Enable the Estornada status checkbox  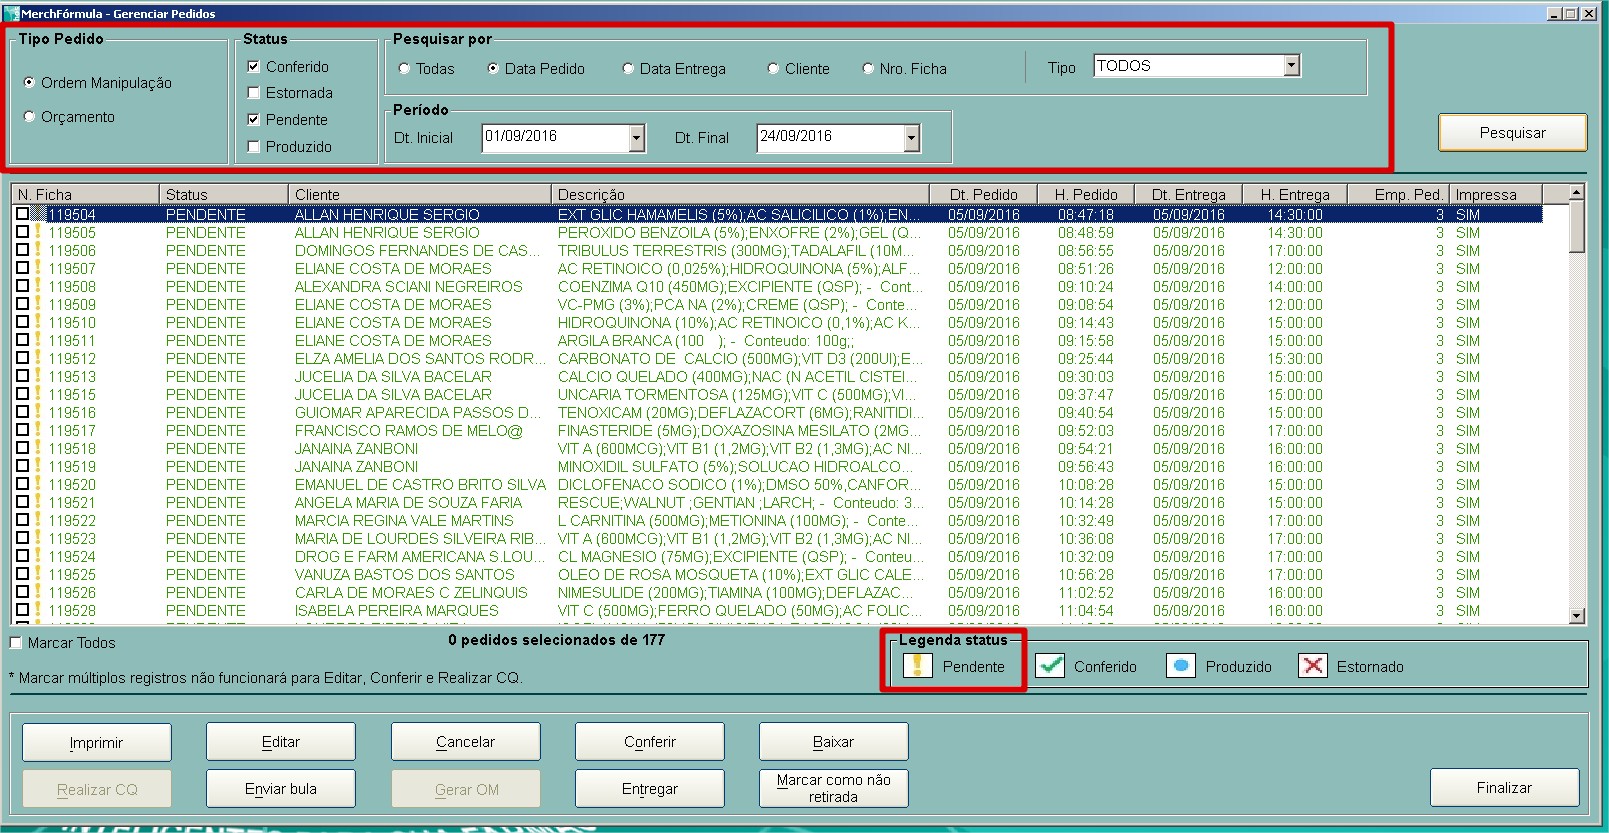point(254,93)
